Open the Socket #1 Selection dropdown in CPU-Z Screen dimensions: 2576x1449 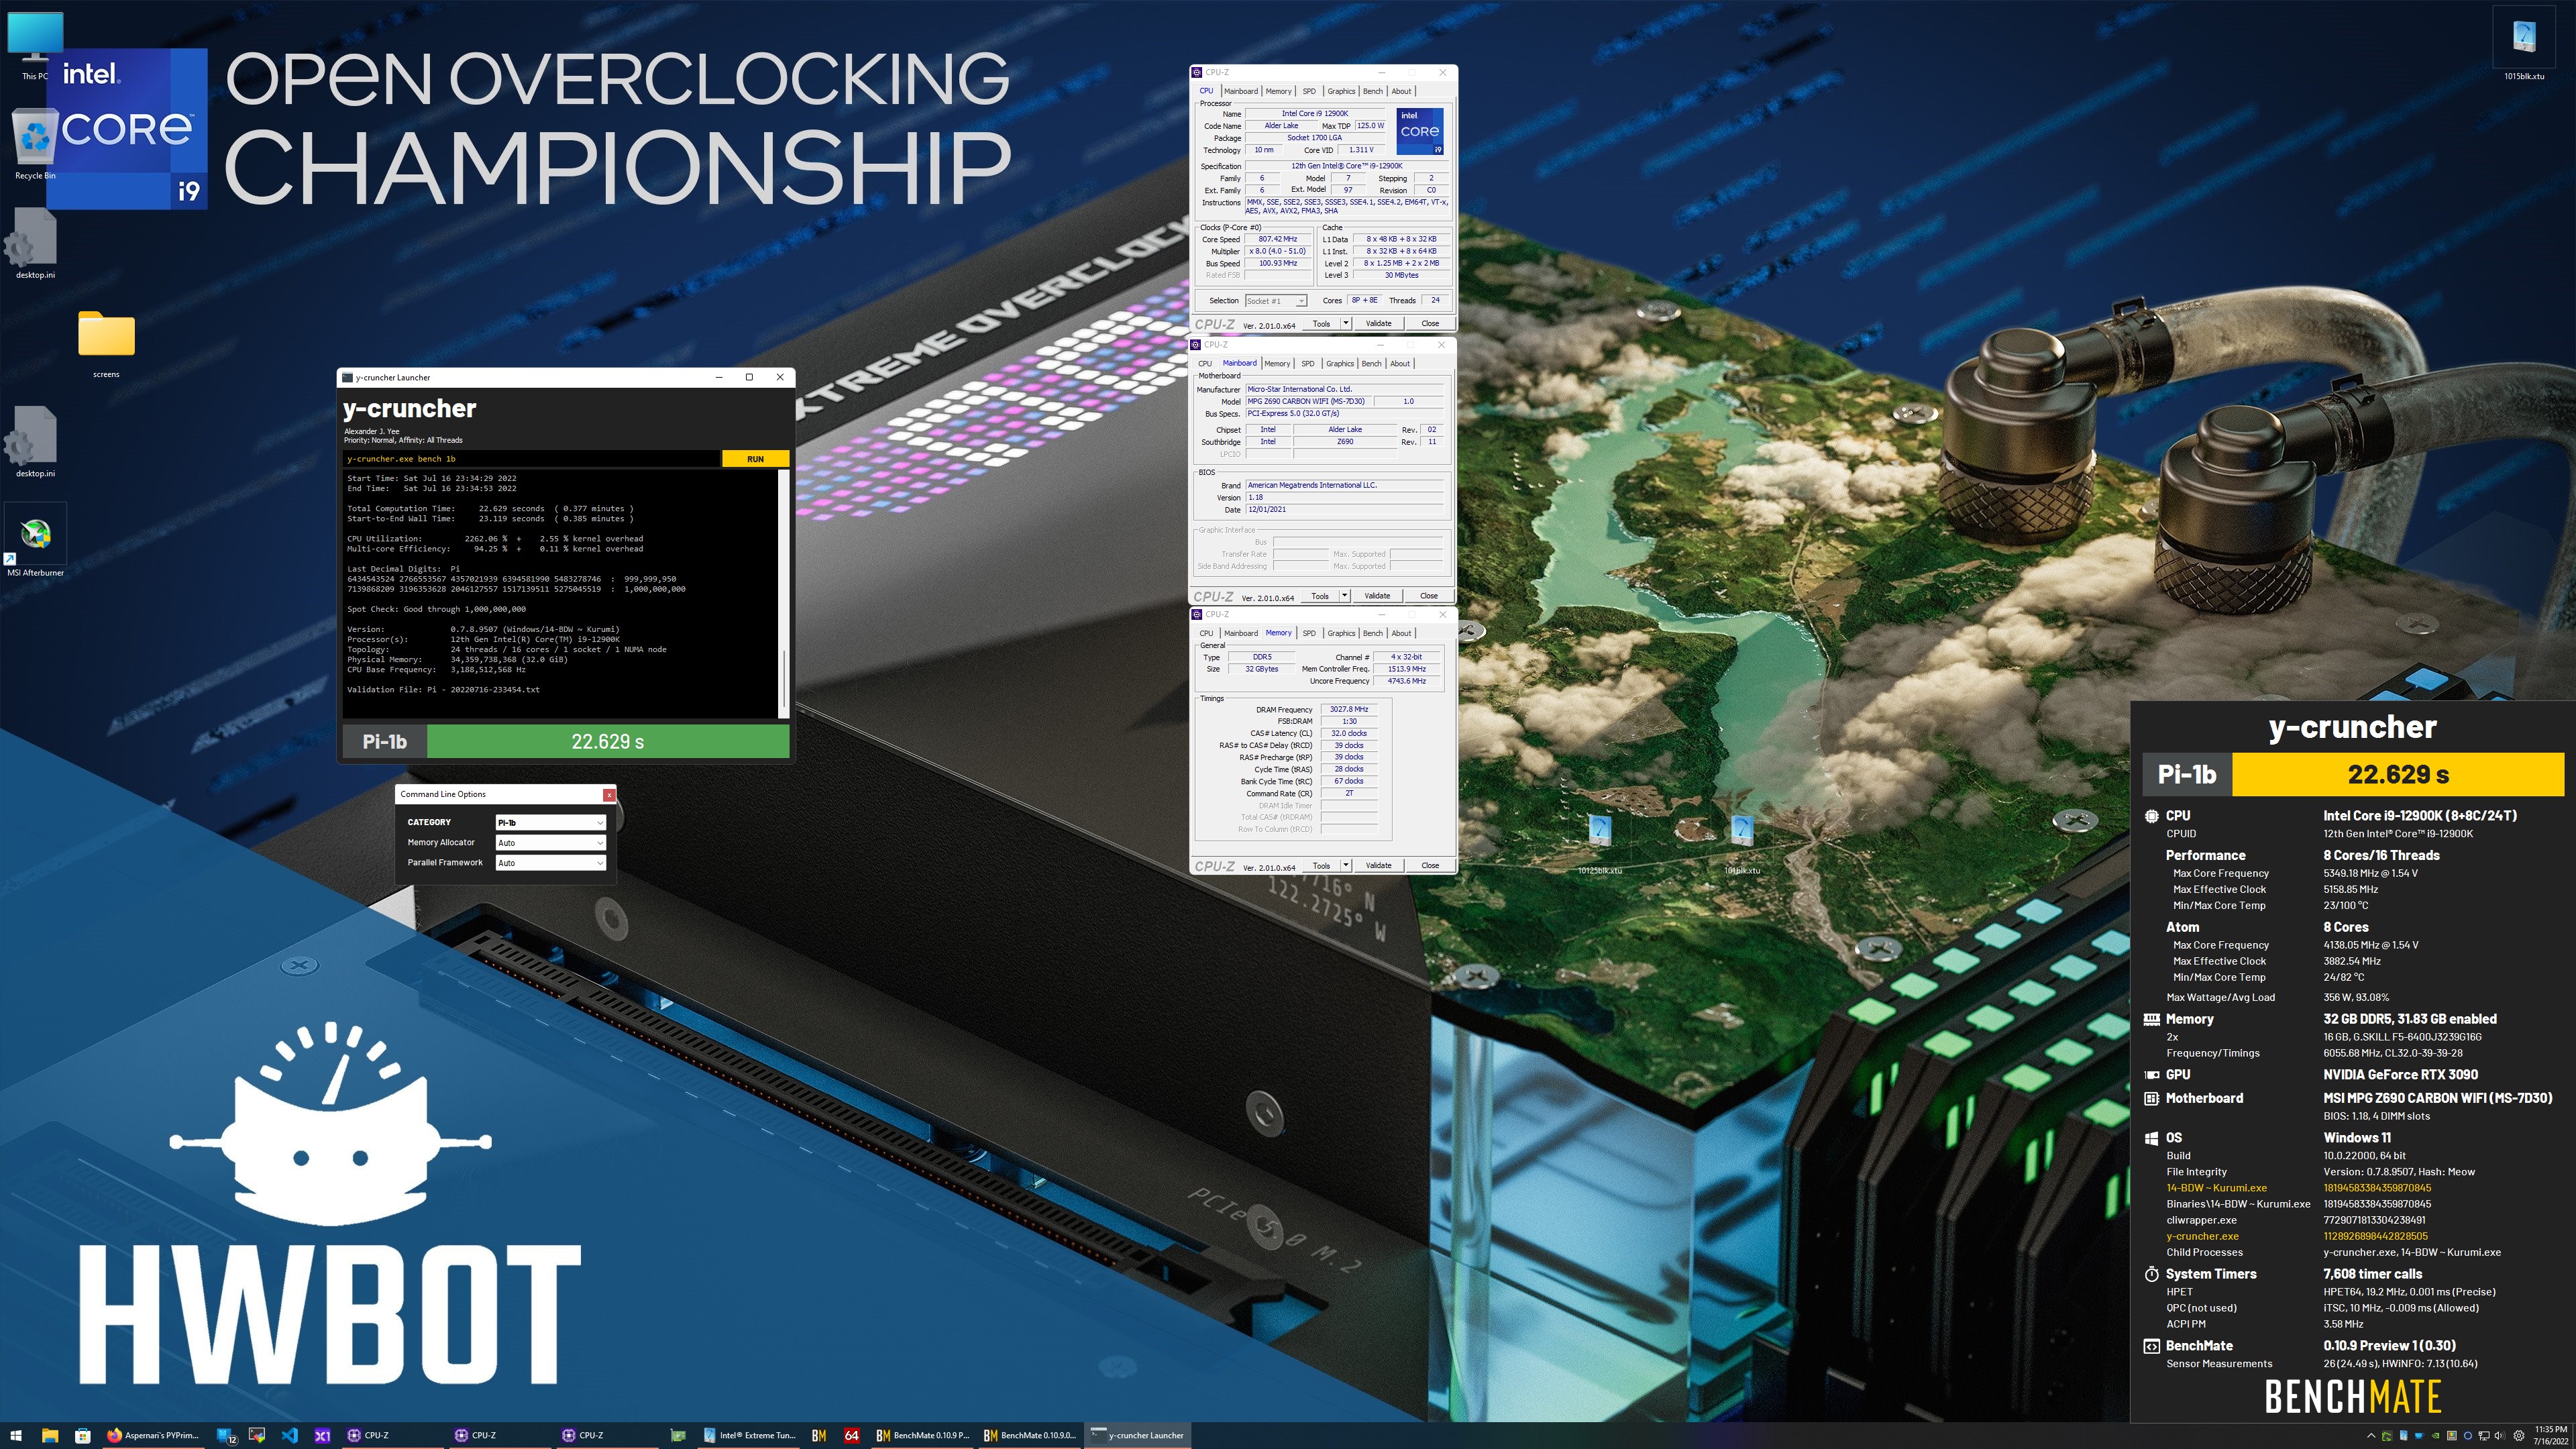(1276, 301)
